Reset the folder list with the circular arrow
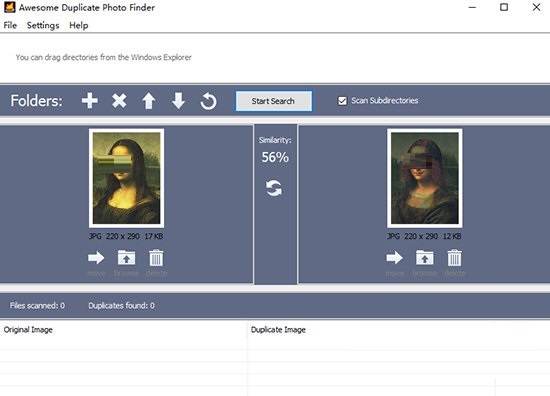Viewport: 550px width, 396px height. click(x=208, y=101)
